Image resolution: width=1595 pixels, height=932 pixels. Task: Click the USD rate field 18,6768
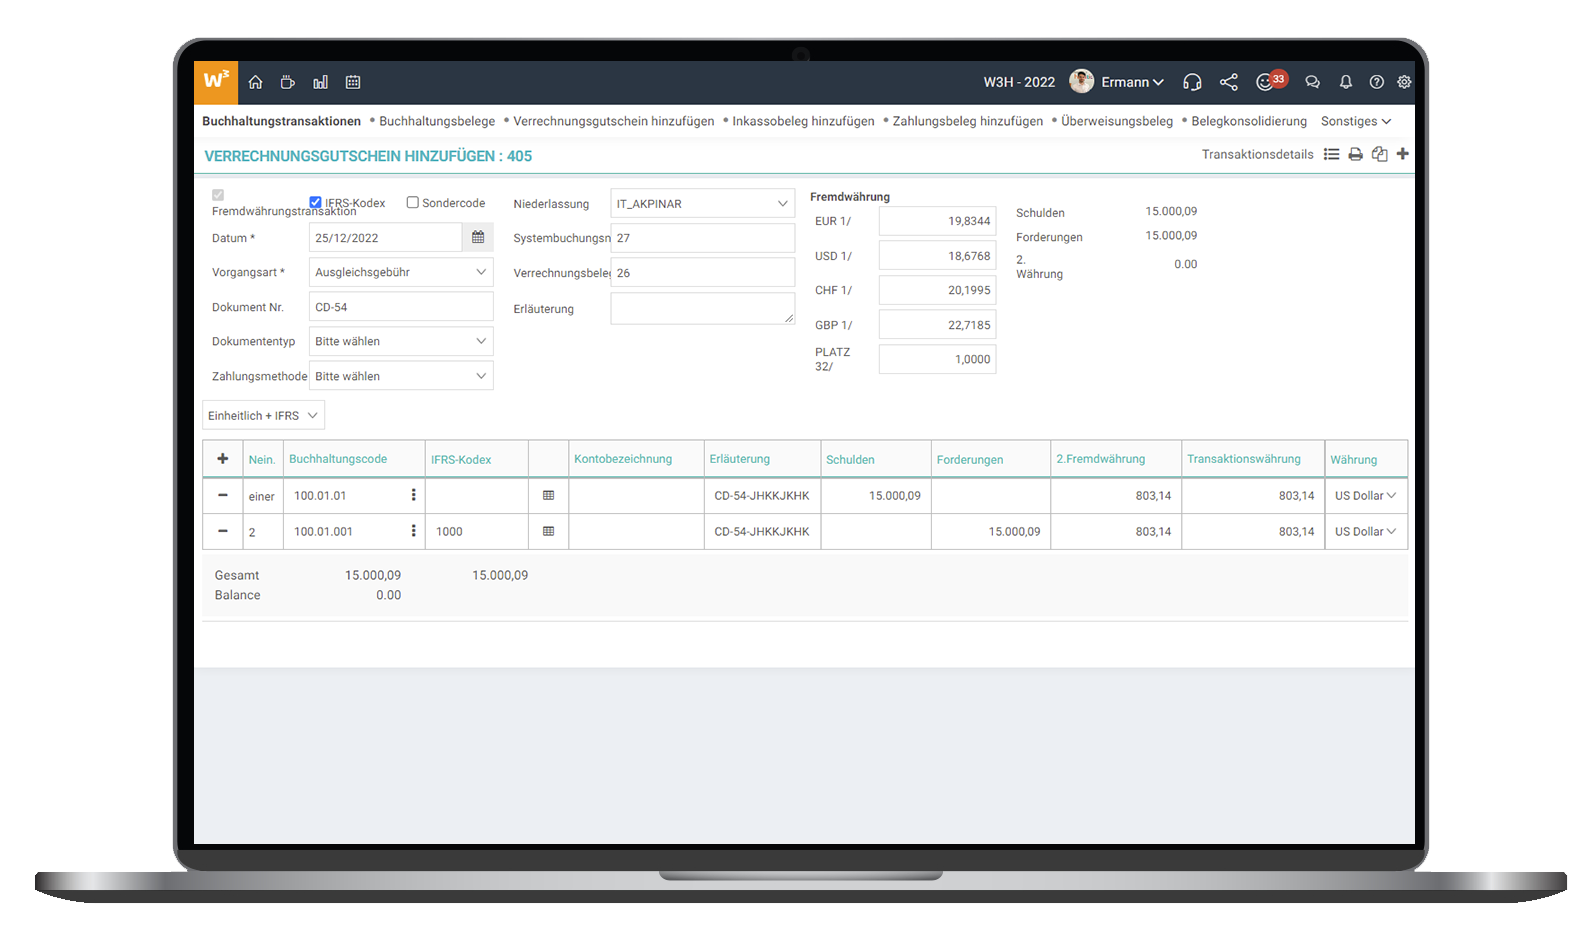[937, 256]
